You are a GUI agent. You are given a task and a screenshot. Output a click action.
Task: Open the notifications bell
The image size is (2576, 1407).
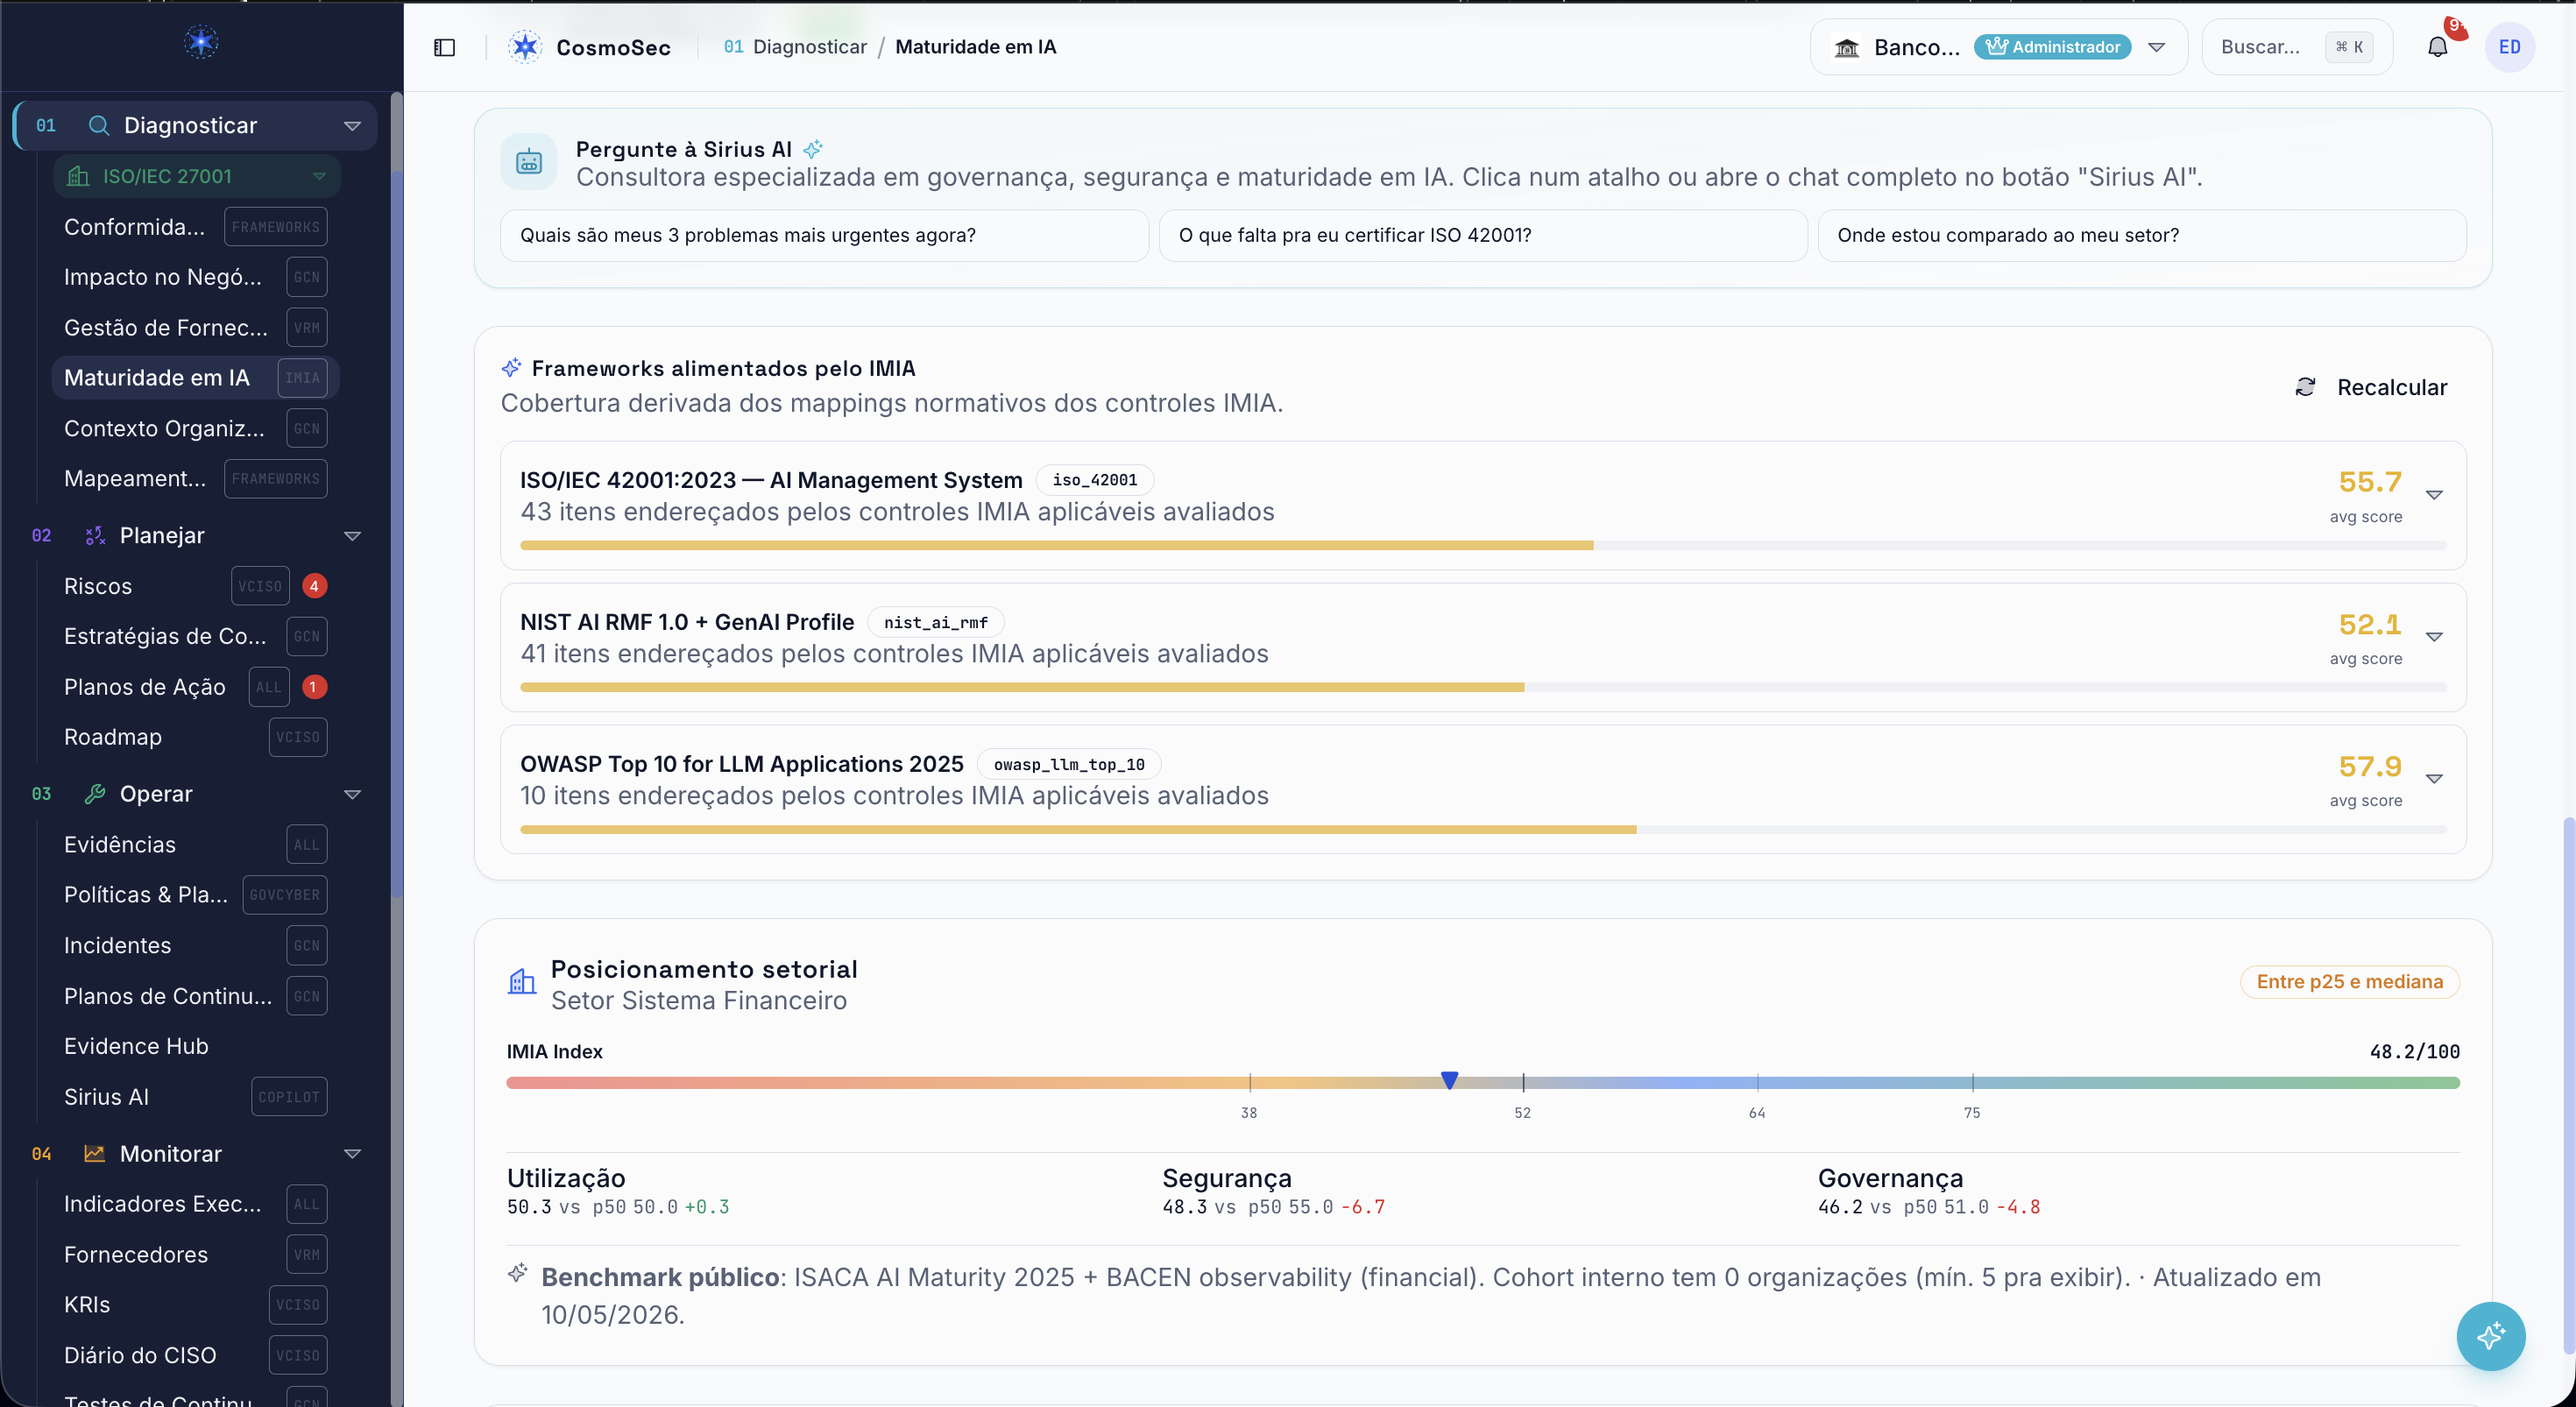pyautogui.click(x=2437, y=47)
